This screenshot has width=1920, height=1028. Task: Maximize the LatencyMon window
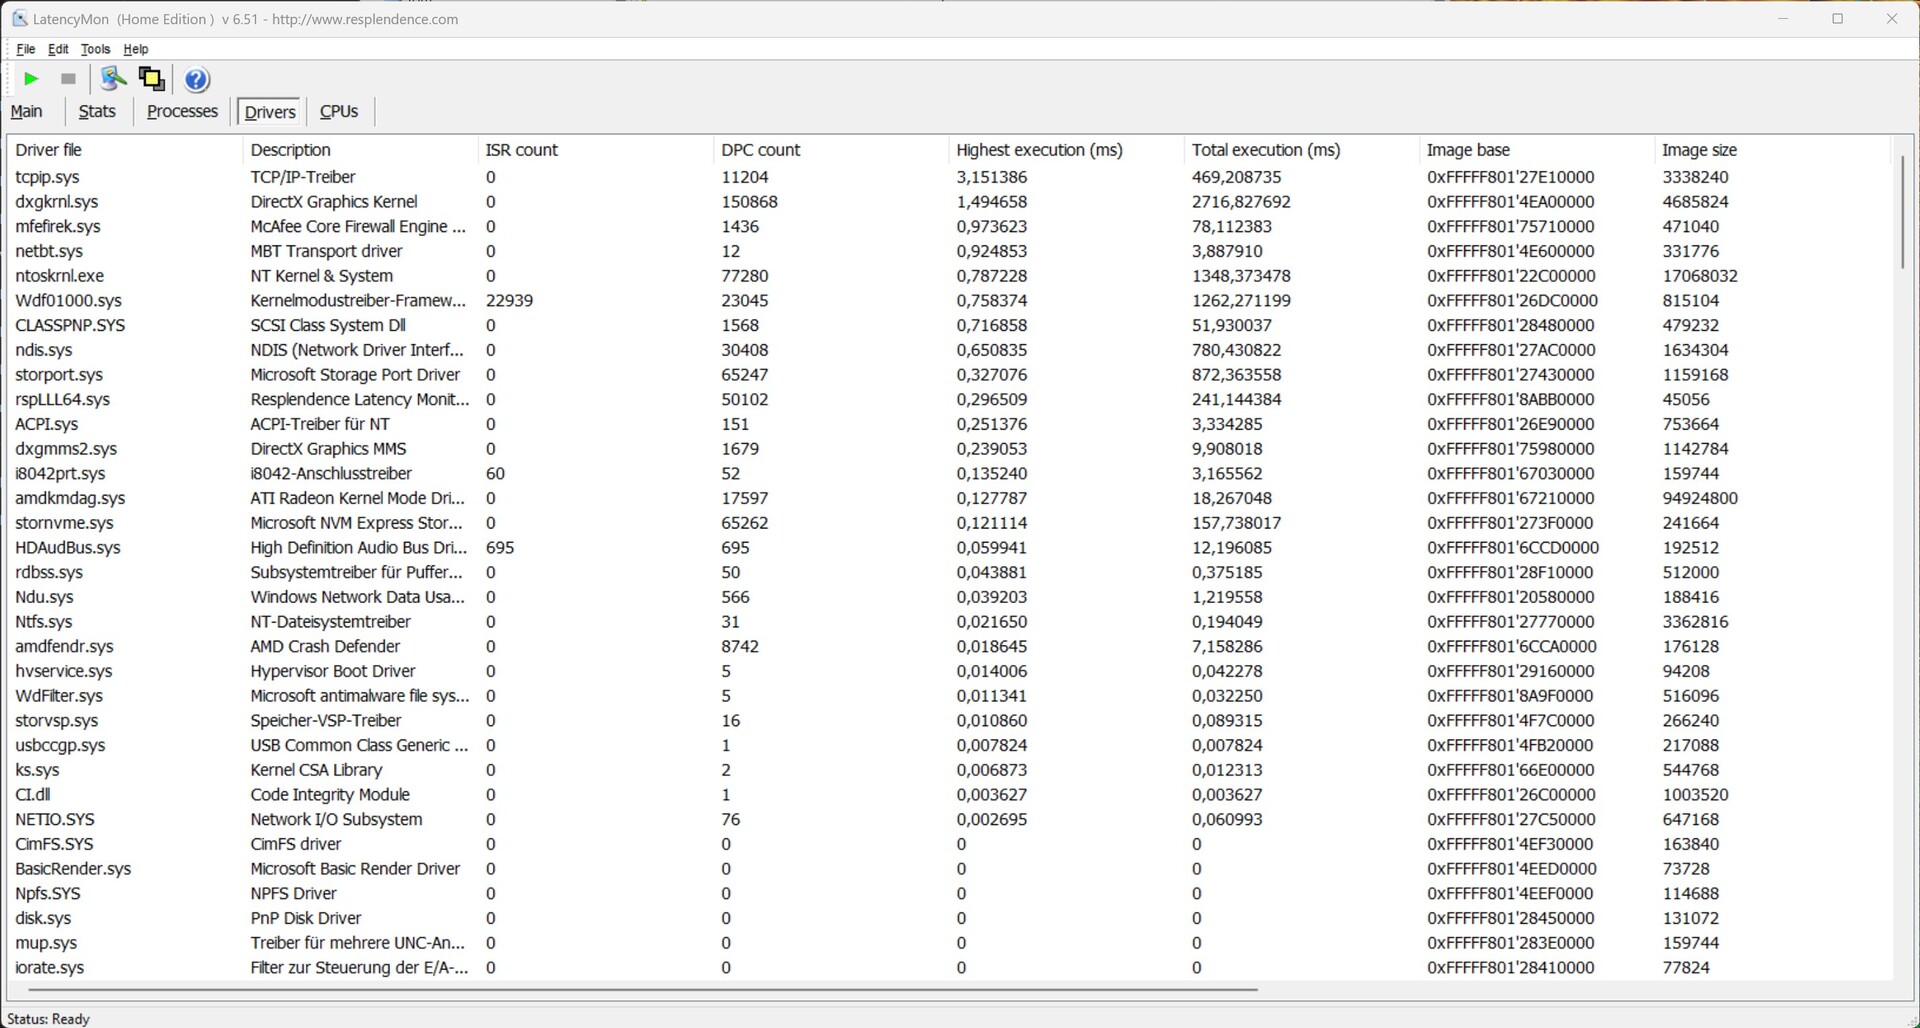pos(1837,19)
